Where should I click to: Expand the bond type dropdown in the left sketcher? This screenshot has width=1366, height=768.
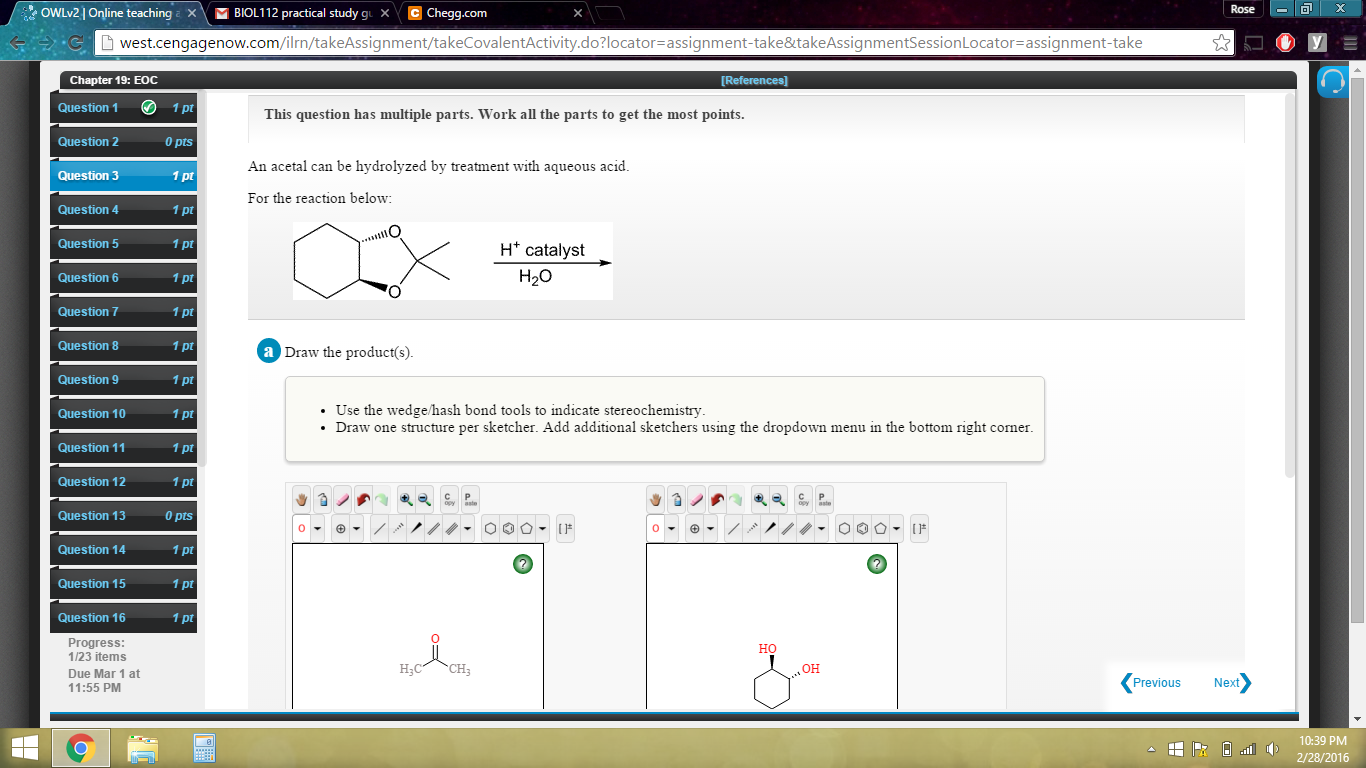point(466,528)
